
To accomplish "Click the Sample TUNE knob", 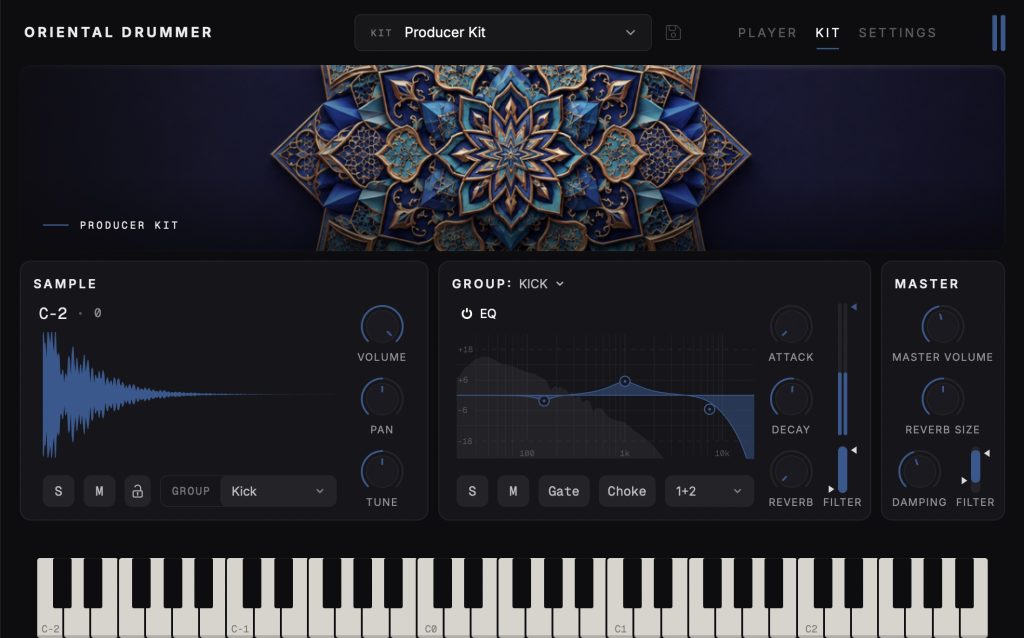I will (382, 470).
